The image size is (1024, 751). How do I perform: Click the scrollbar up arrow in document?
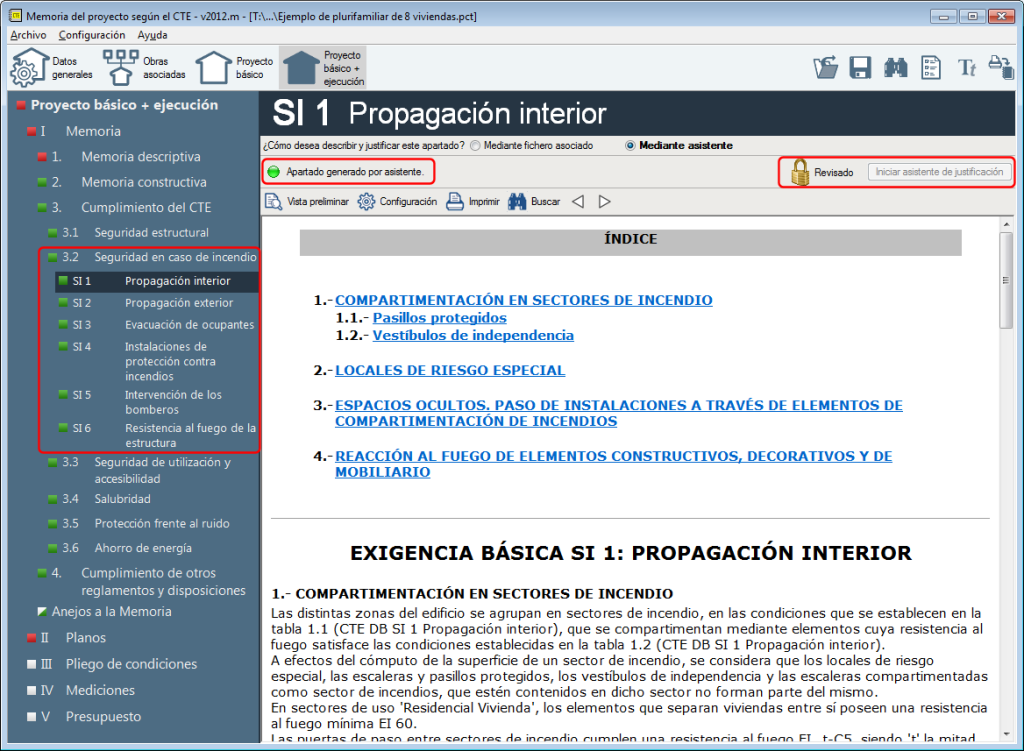point(1006,224)
